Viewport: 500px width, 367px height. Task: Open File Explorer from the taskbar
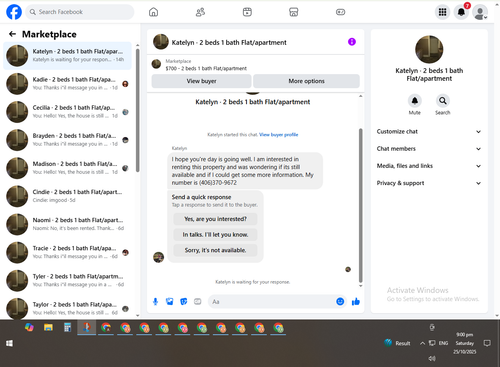pos(48,328)
